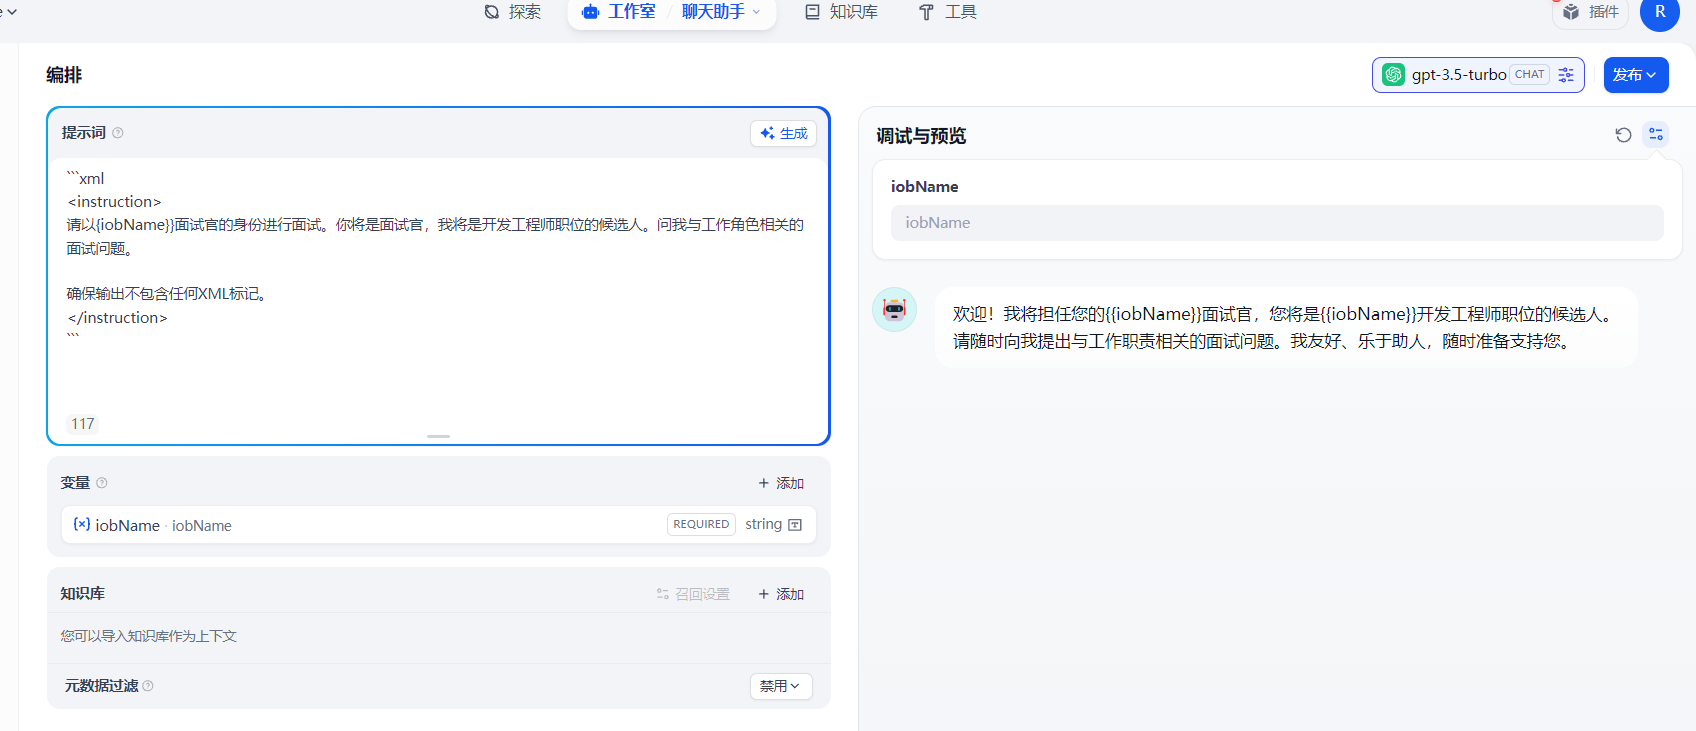The height and width of the screenshot is (731, 1696).
Task: Click the OpenAI logo in model selector
Action: (1393, 75)
